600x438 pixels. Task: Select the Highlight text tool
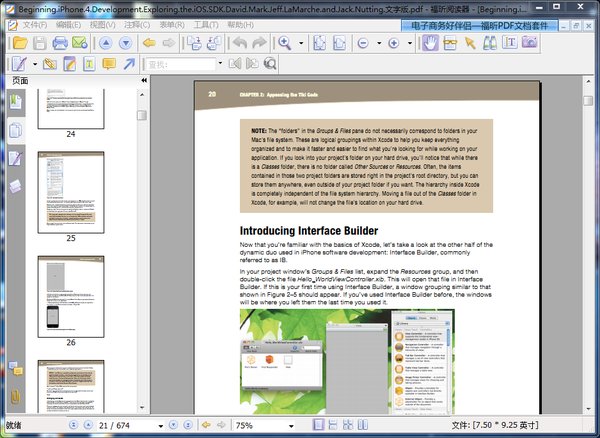coord(70,64)
